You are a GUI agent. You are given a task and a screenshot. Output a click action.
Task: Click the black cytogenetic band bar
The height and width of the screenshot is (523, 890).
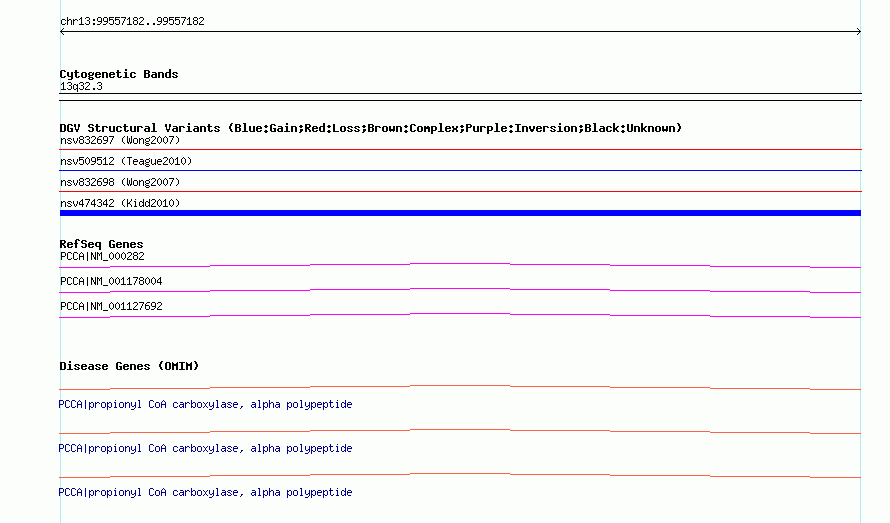point(460,97)
